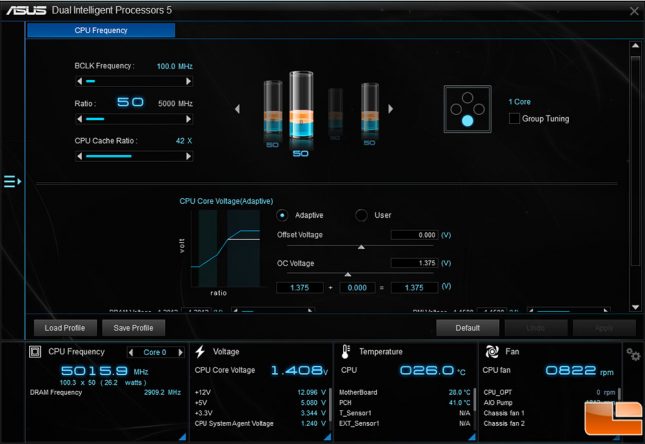This screenshot has height=444, width=645.
Task: Select the rightmost core cylinder
Action: pos(370,108)
